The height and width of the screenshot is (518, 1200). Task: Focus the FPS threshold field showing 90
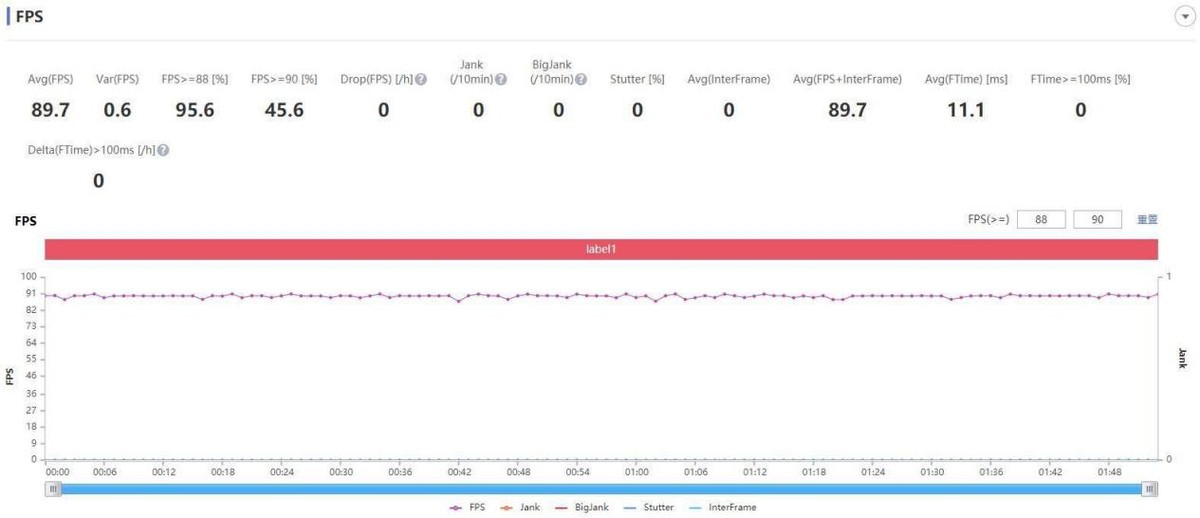[x=1097, y=219]
